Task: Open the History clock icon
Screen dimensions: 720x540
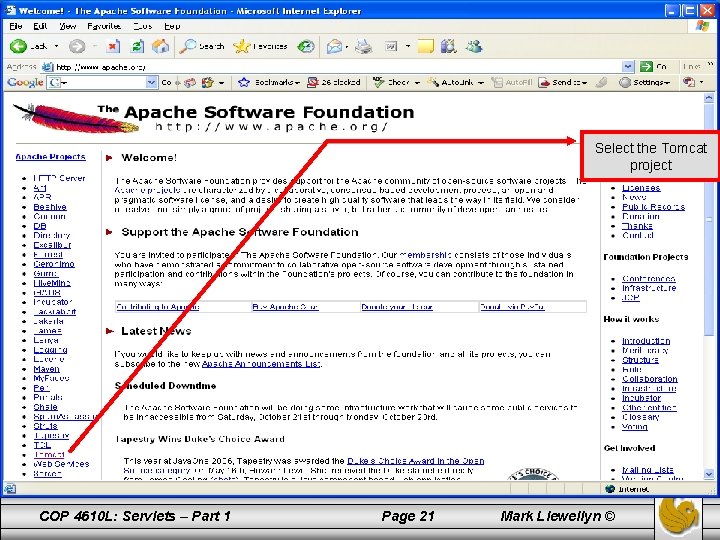Action: pos(306,46)
